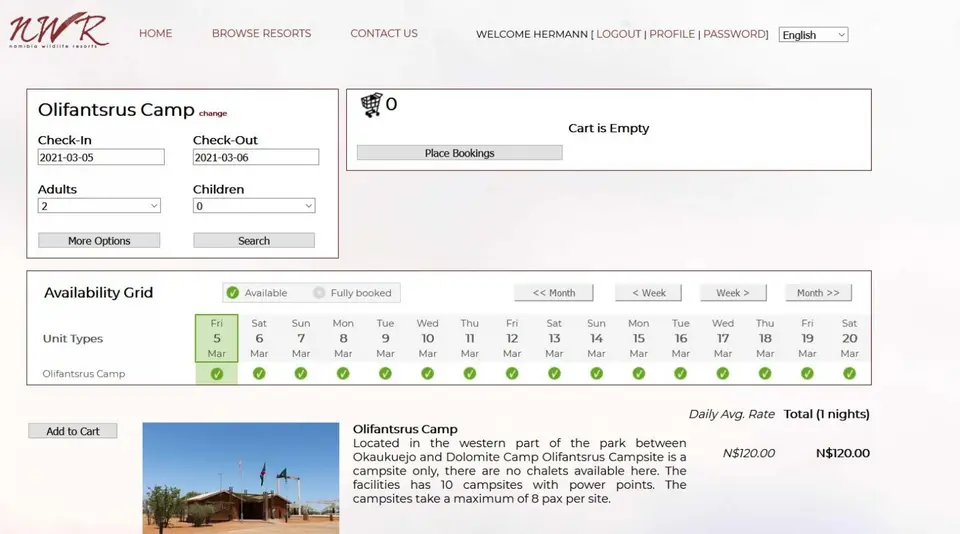Go back one month with << Month

554,293
